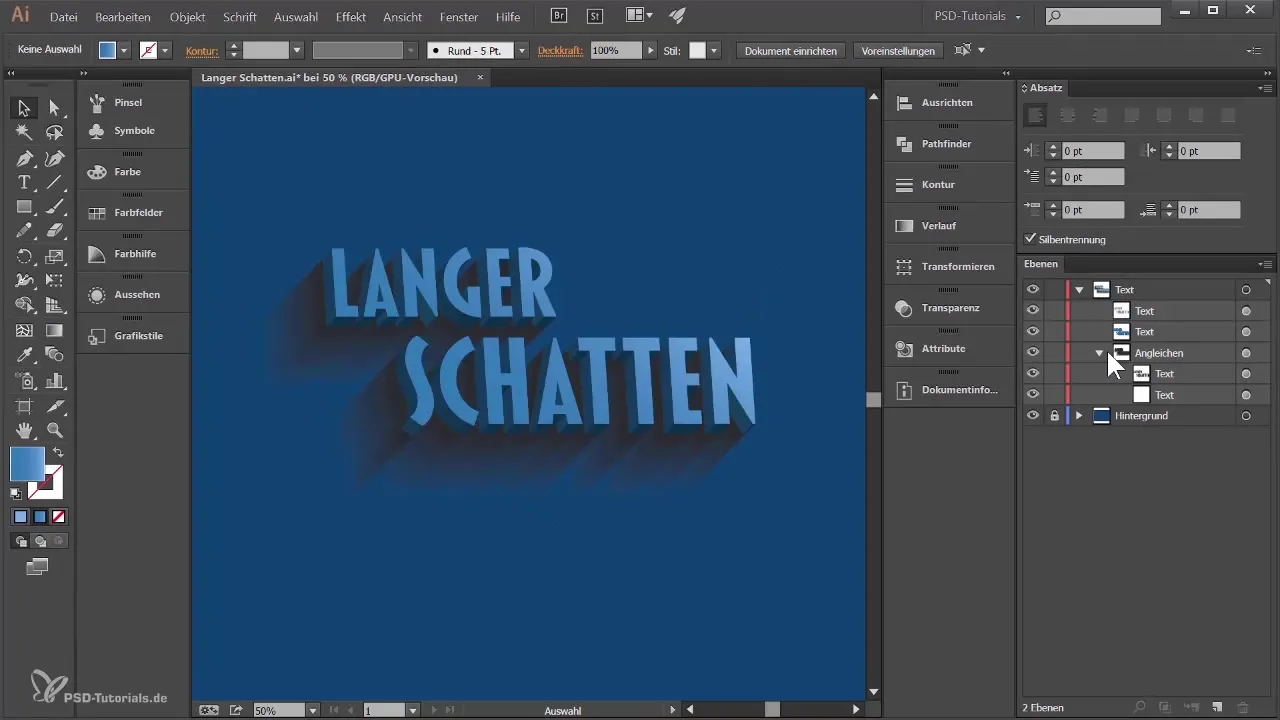Open the Rund - 5 Pt. brush dropdown

(x=522, y=50)
